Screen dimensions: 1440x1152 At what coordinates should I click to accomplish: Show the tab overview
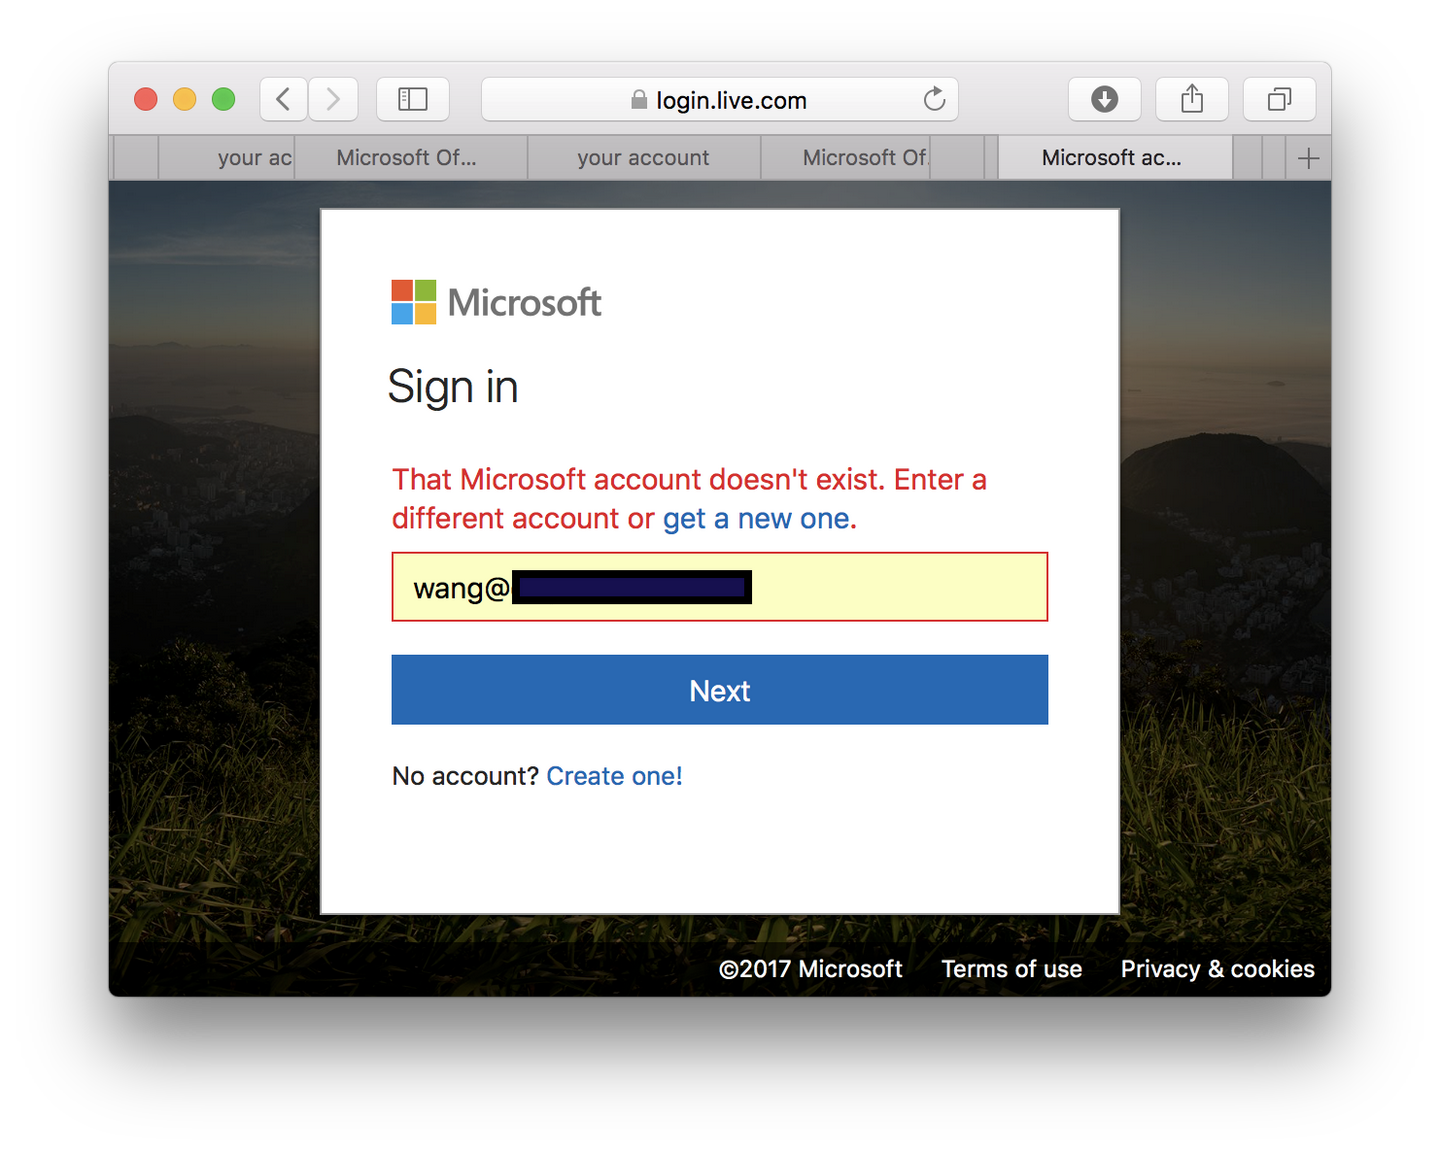click(x=1279, y=99)
